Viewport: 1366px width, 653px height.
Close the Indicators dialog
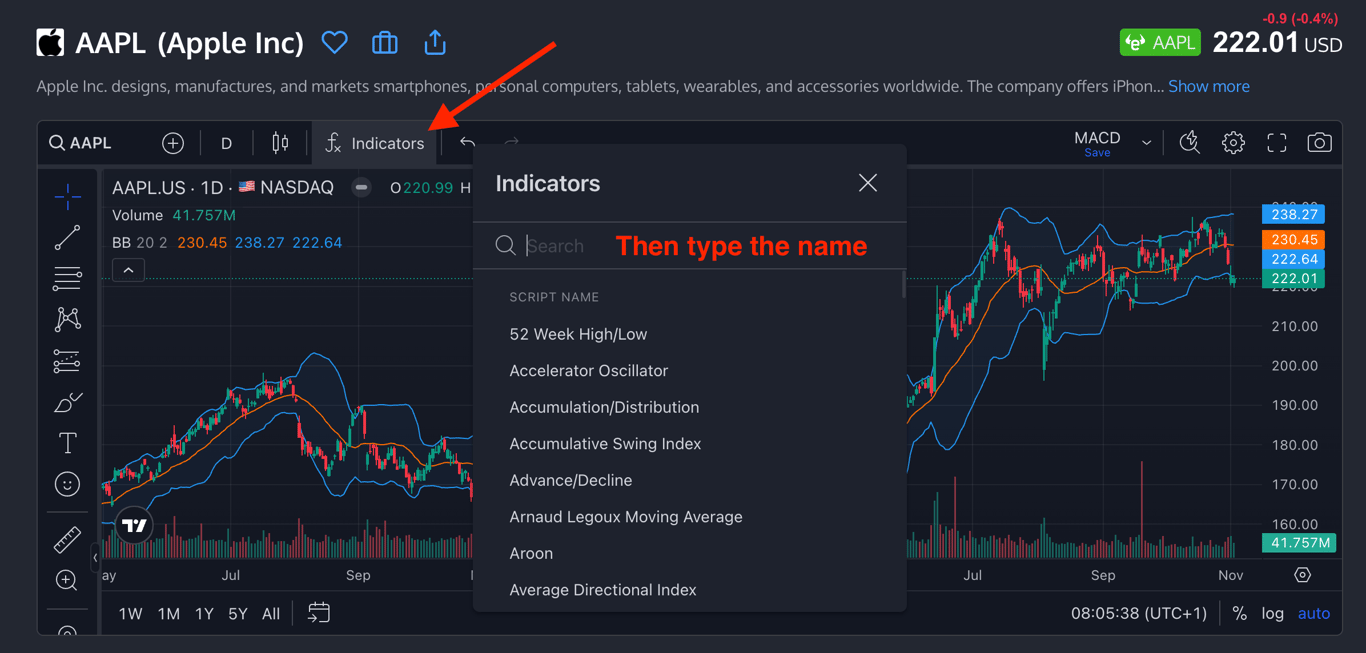[868, 183]
